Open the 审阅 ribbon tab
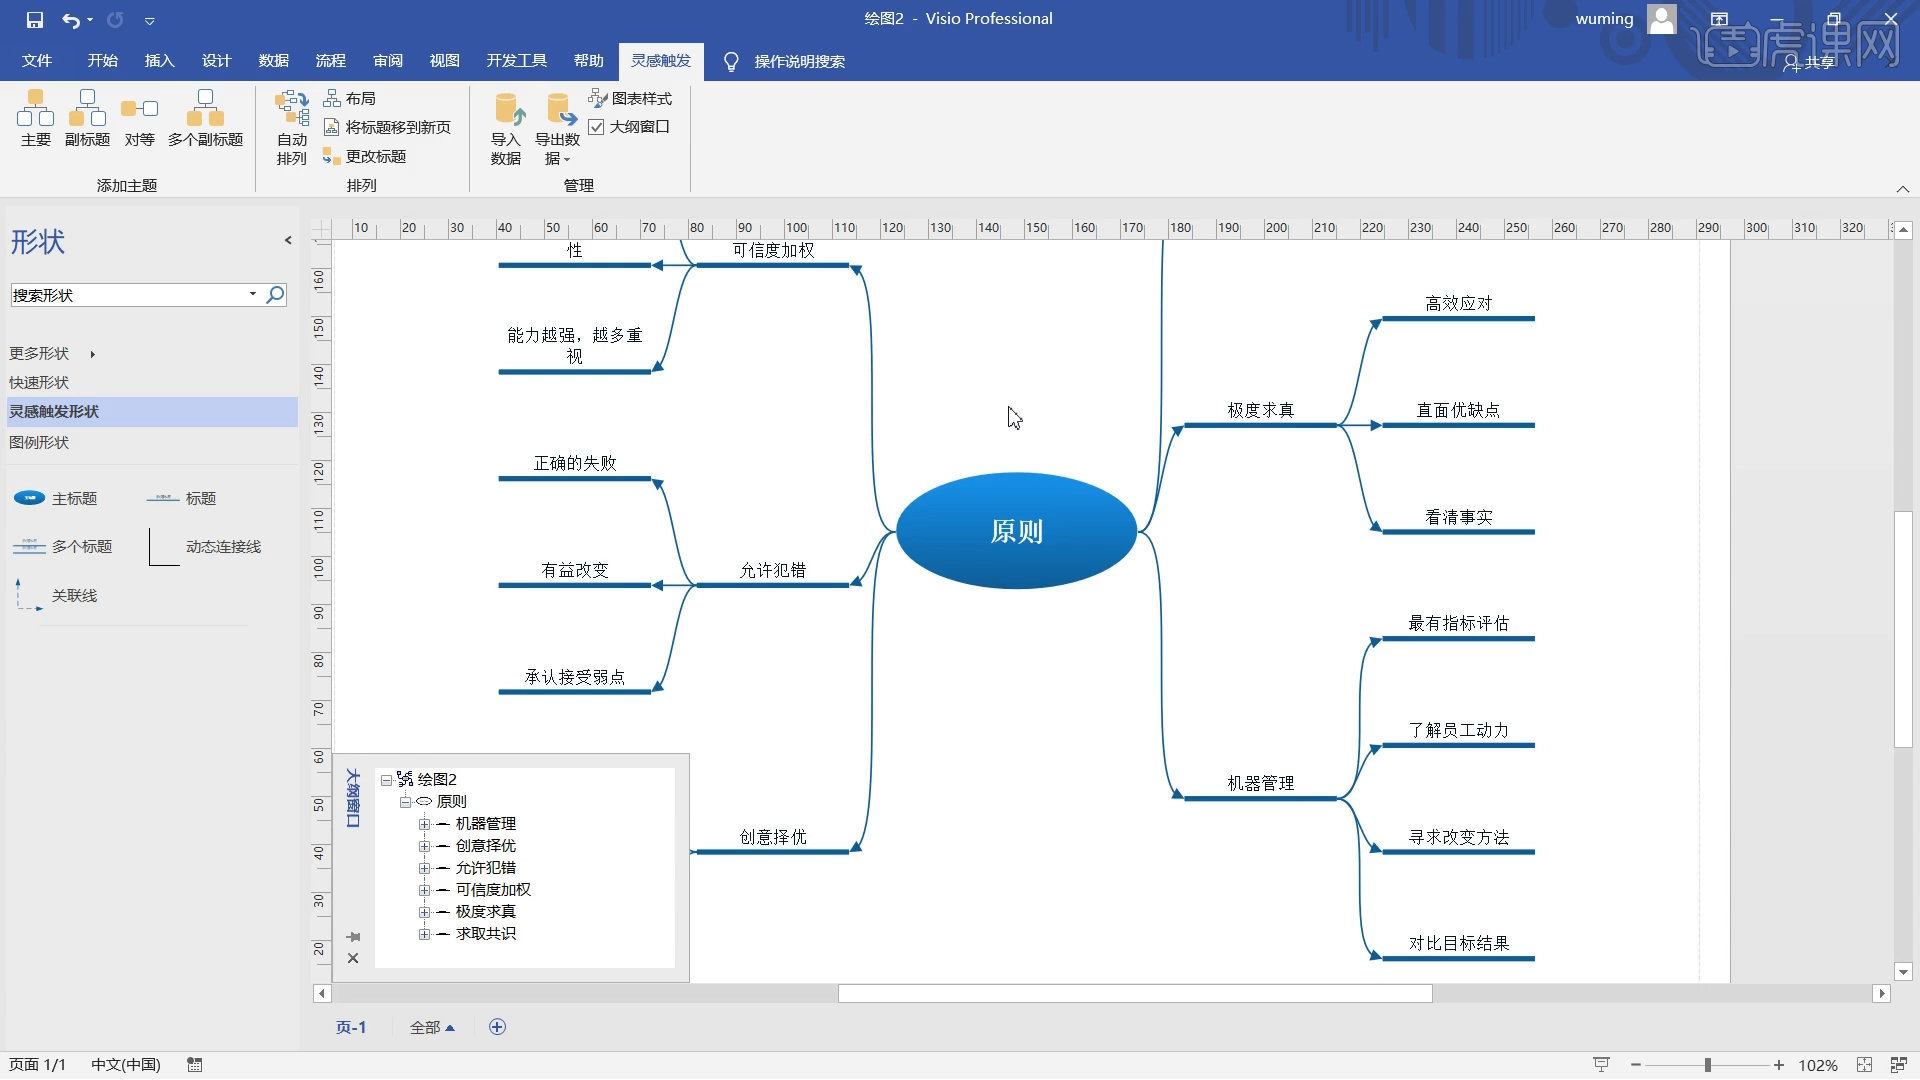Screen dimensions: 1920x1080 point(388,61)
